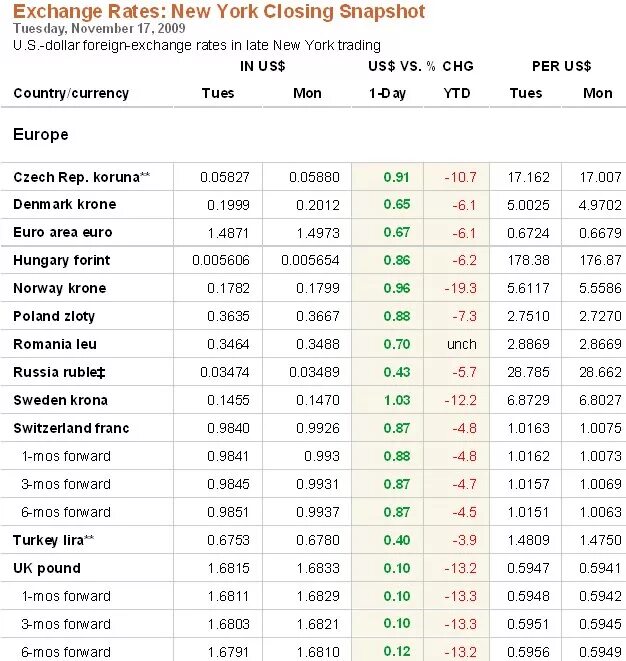Click Switzerland franc row label

(x=71, y=428)
